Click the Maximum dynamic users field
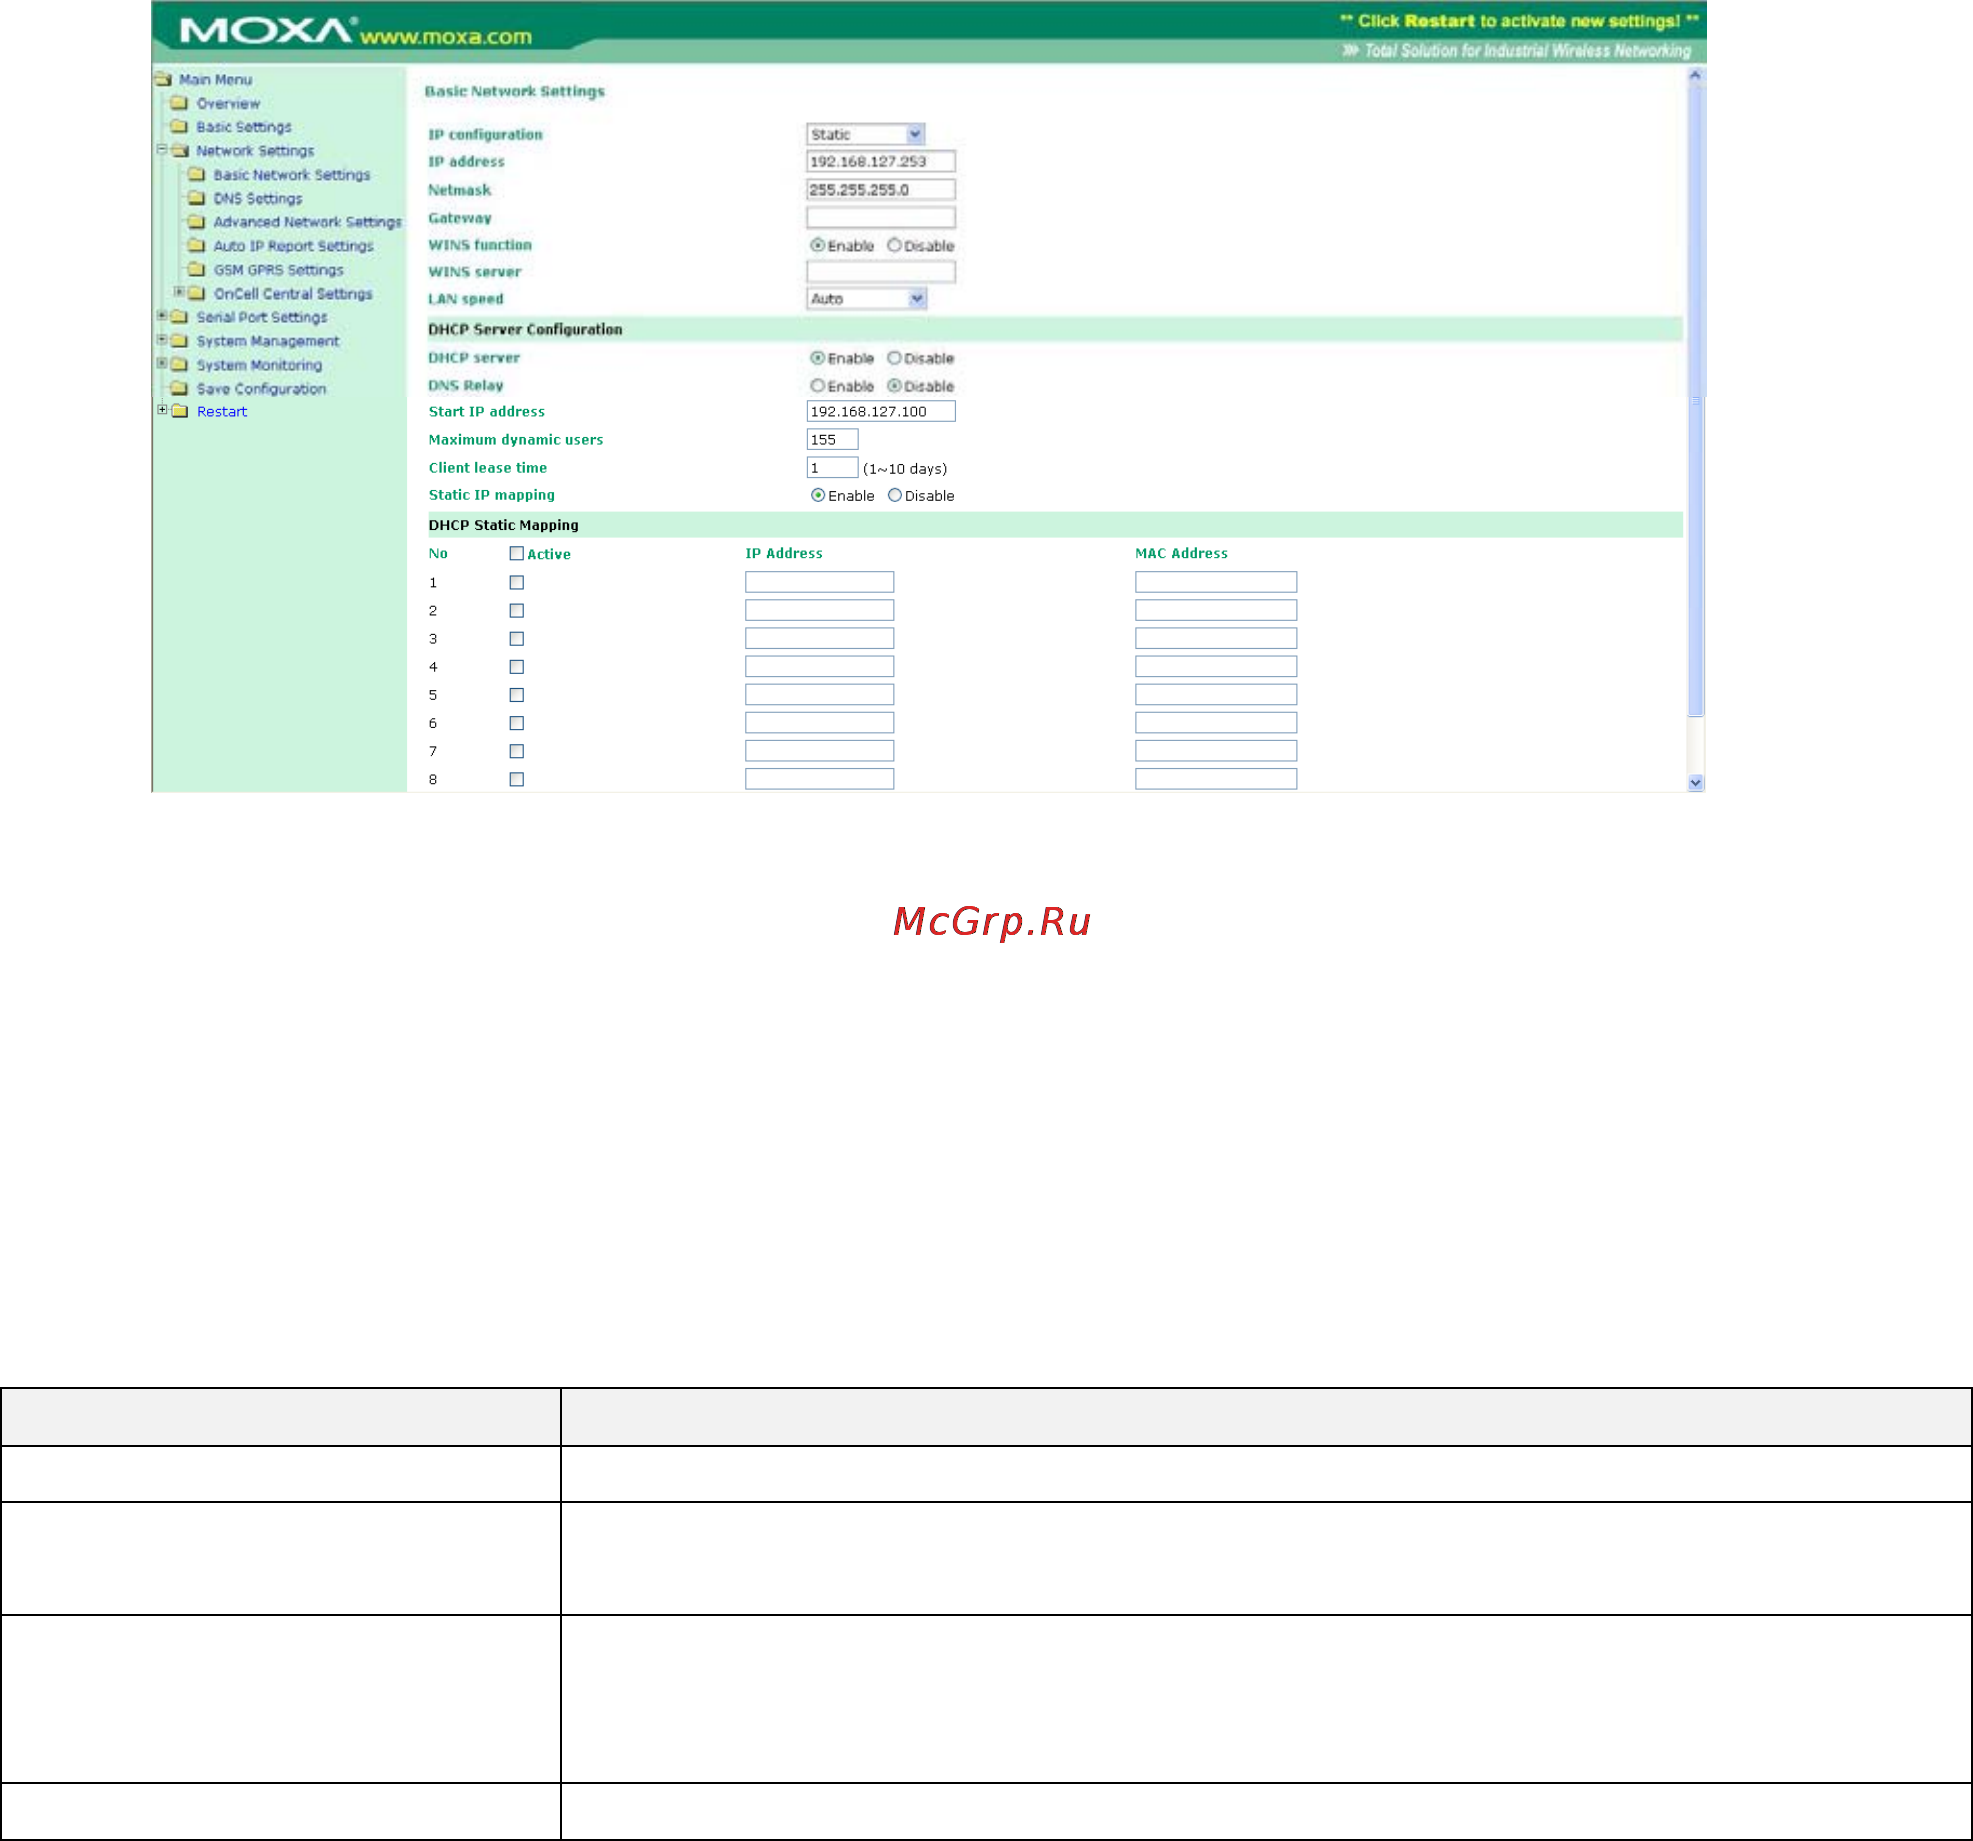Viewport: 1973px width, 1841px height. tap(832, 439)
